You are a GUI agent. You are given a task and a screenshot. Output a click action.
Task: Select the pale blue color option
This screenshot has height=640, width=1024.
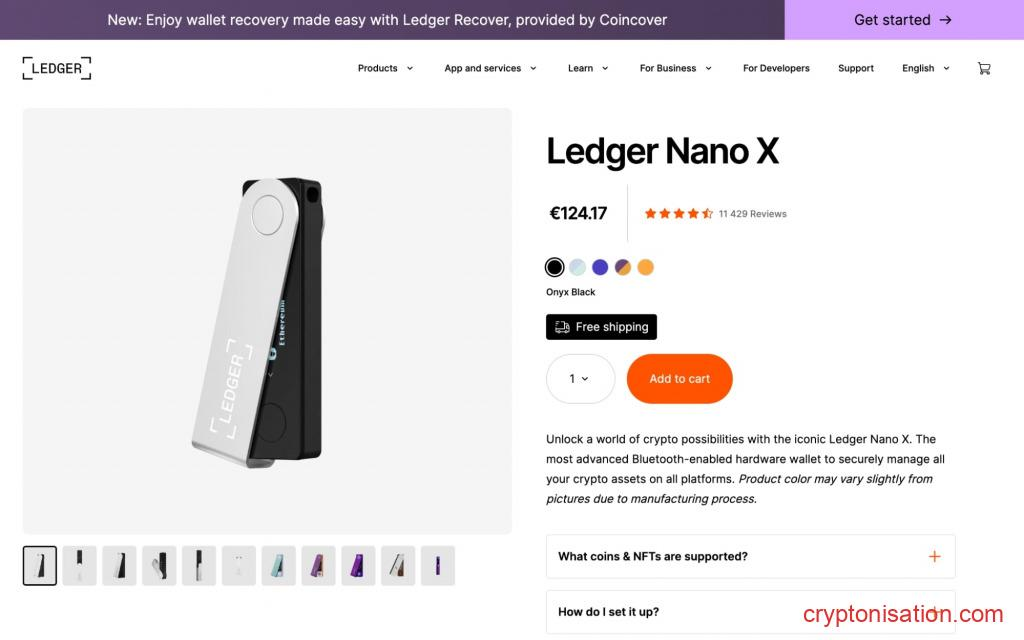point(577,267)
